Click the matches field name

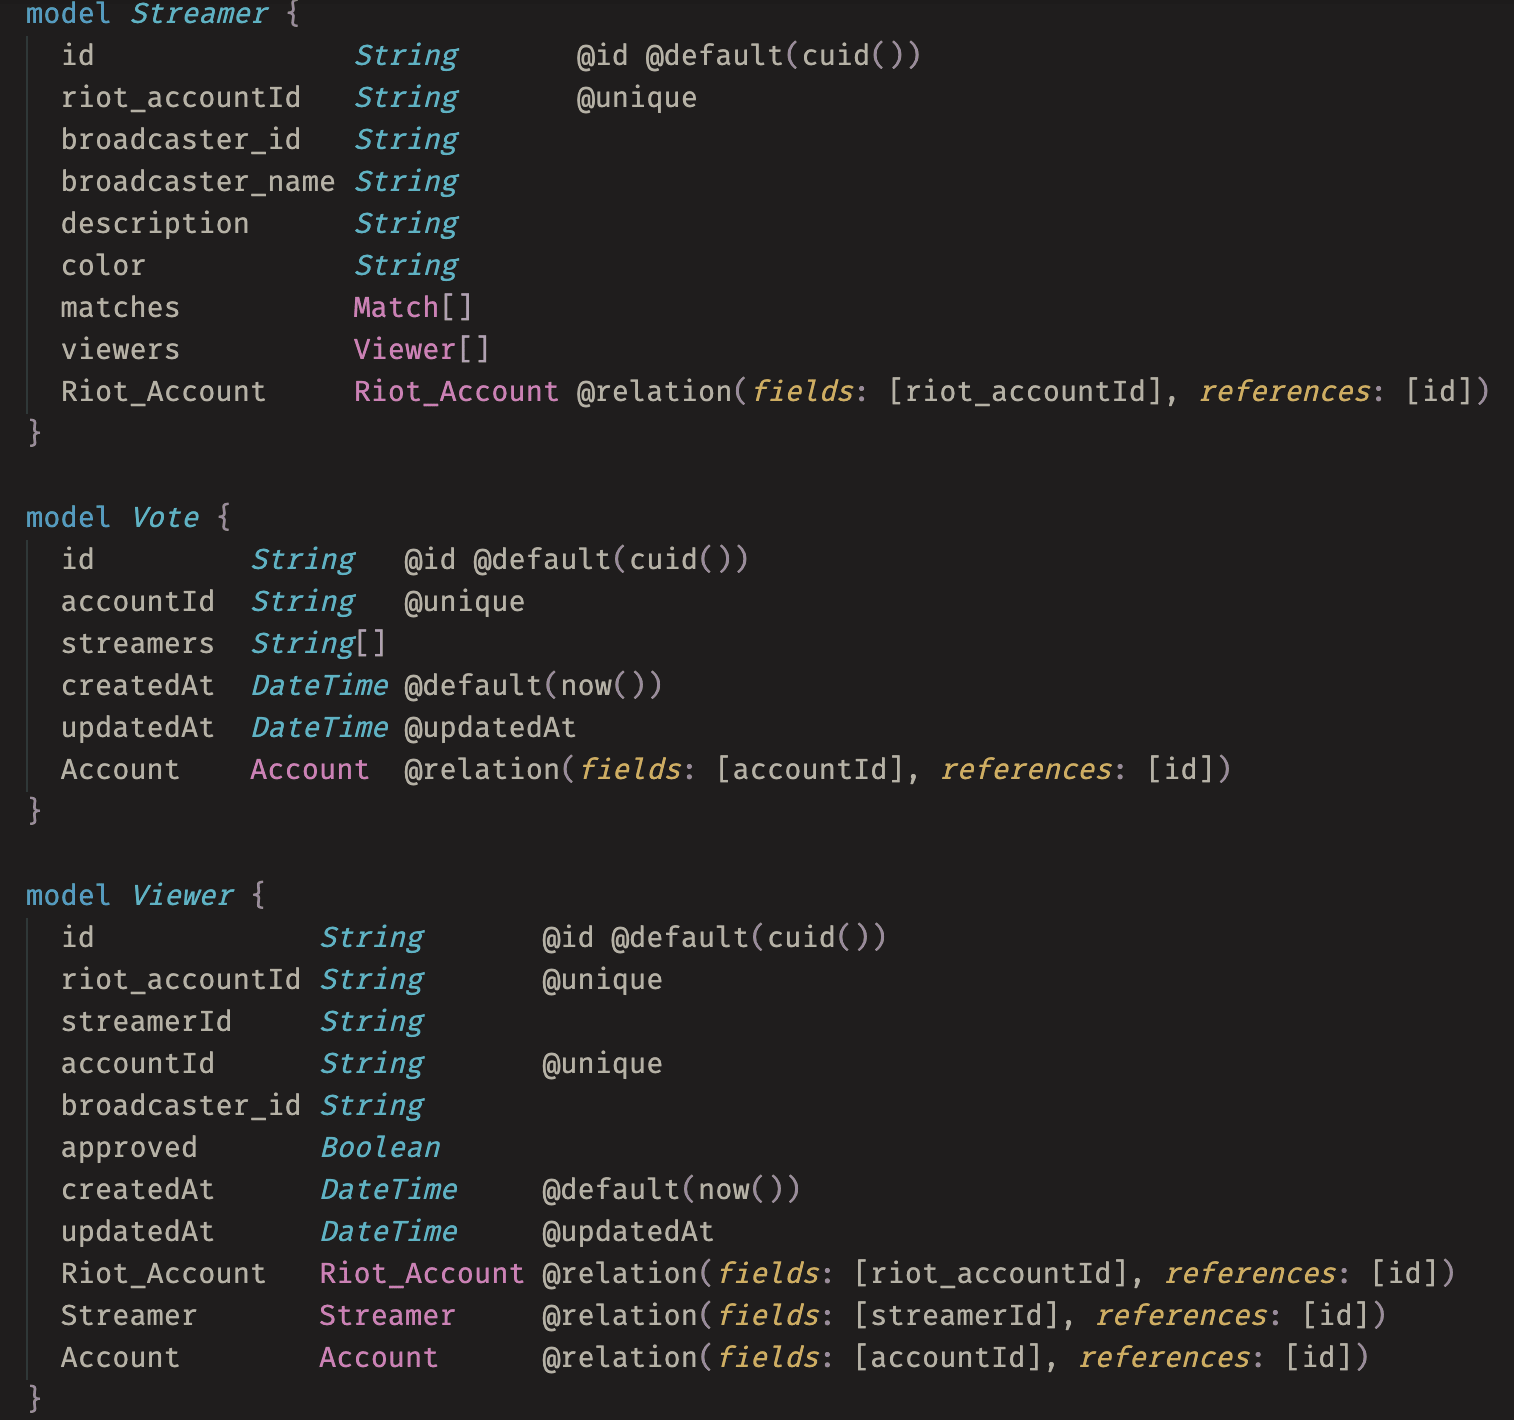pos(120,308)
